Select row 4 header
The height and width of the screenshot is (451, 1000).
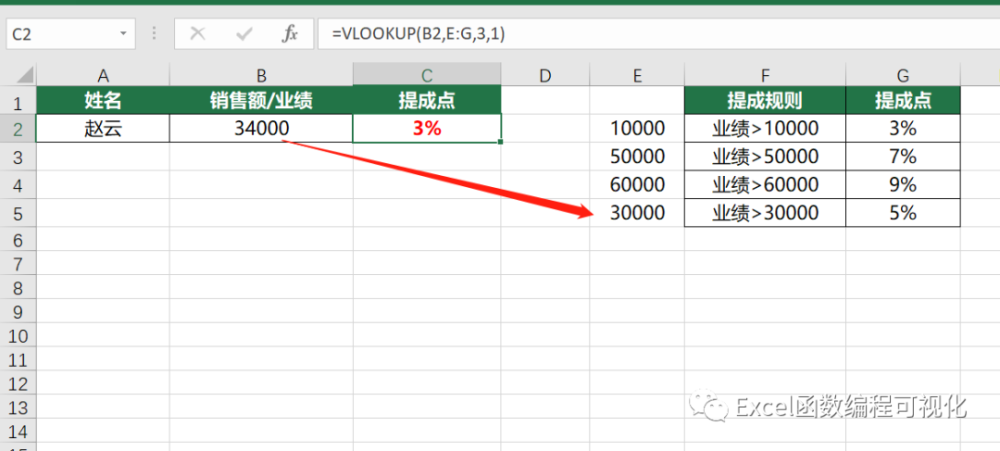pyautogui.click(x=18, y=186)
